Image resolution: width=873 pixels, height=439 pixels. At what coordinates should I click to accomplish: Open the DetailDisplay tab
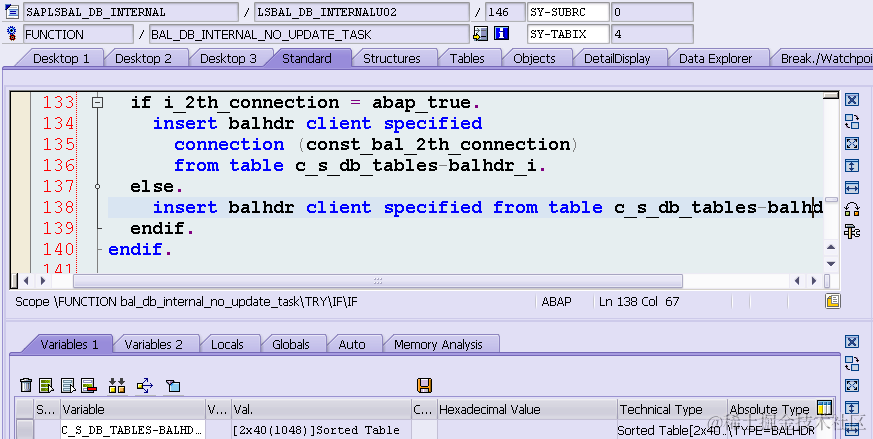tap(617, 58)
